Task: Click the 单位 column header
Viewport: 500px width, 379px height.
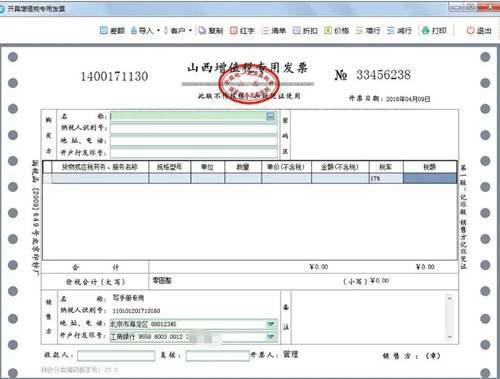Action: pos(208,167)
